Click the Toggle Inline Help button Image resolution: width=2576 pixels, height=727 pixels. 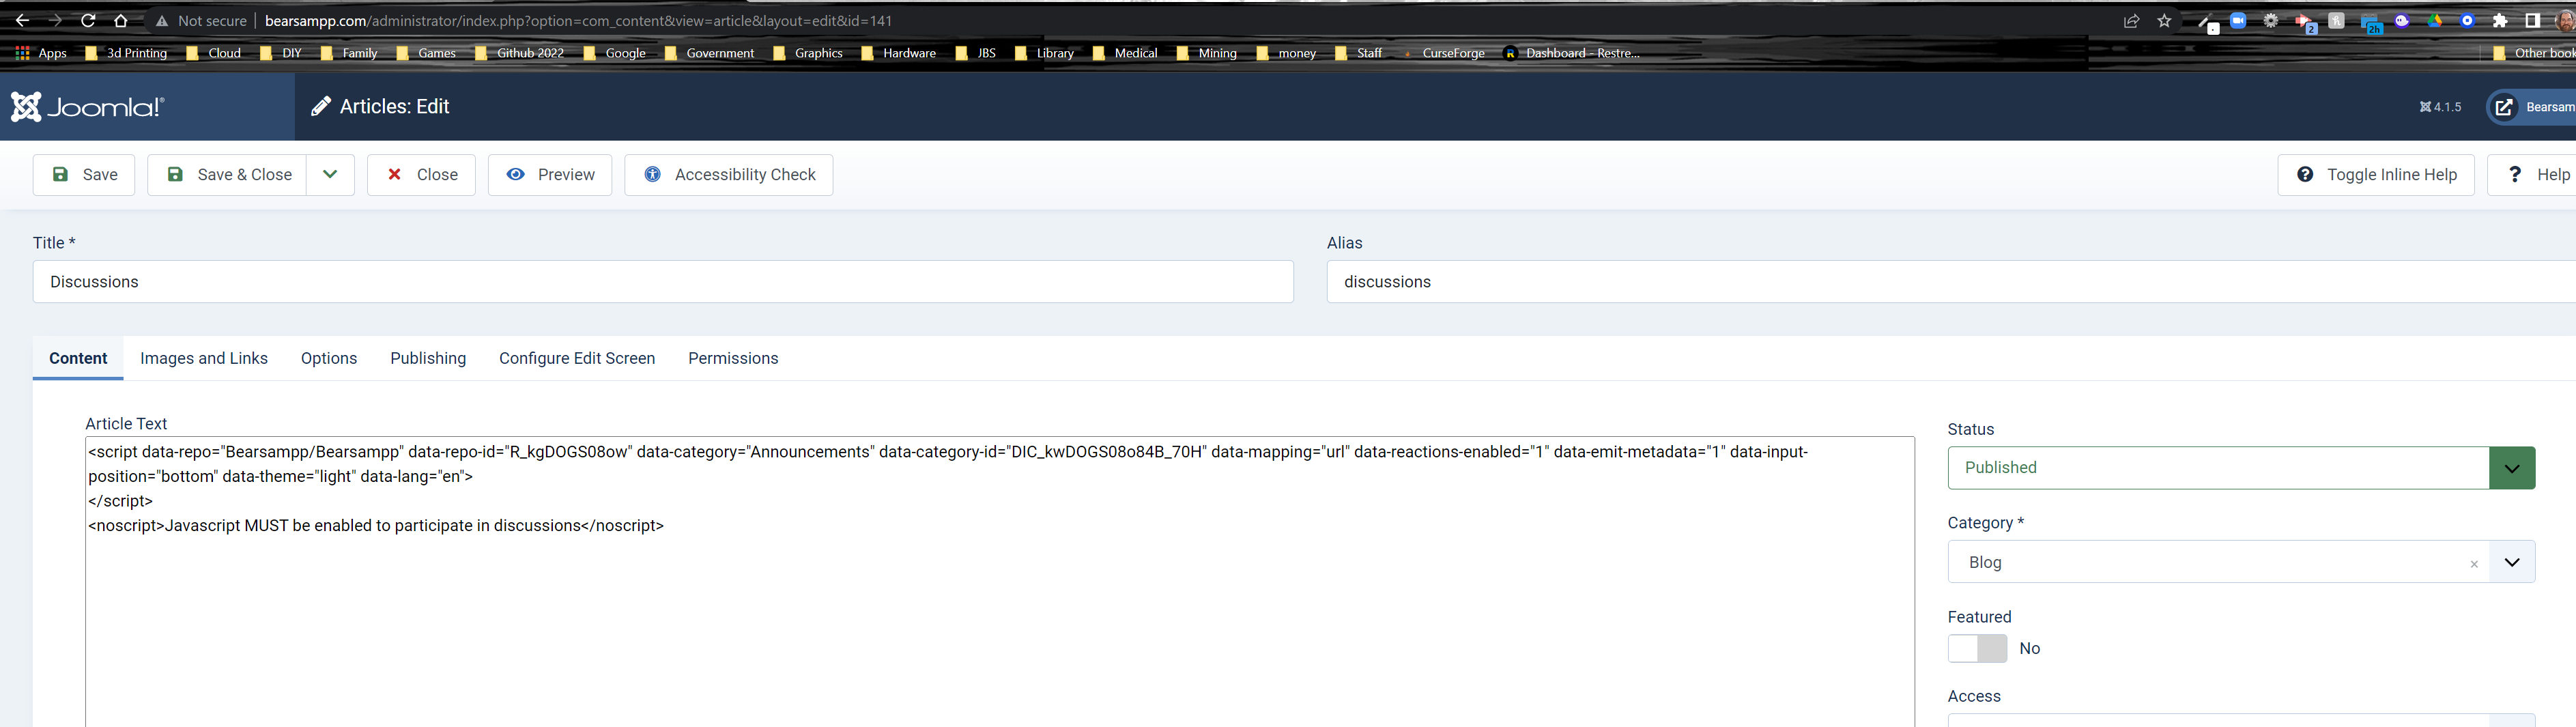tap(2376, 174)
